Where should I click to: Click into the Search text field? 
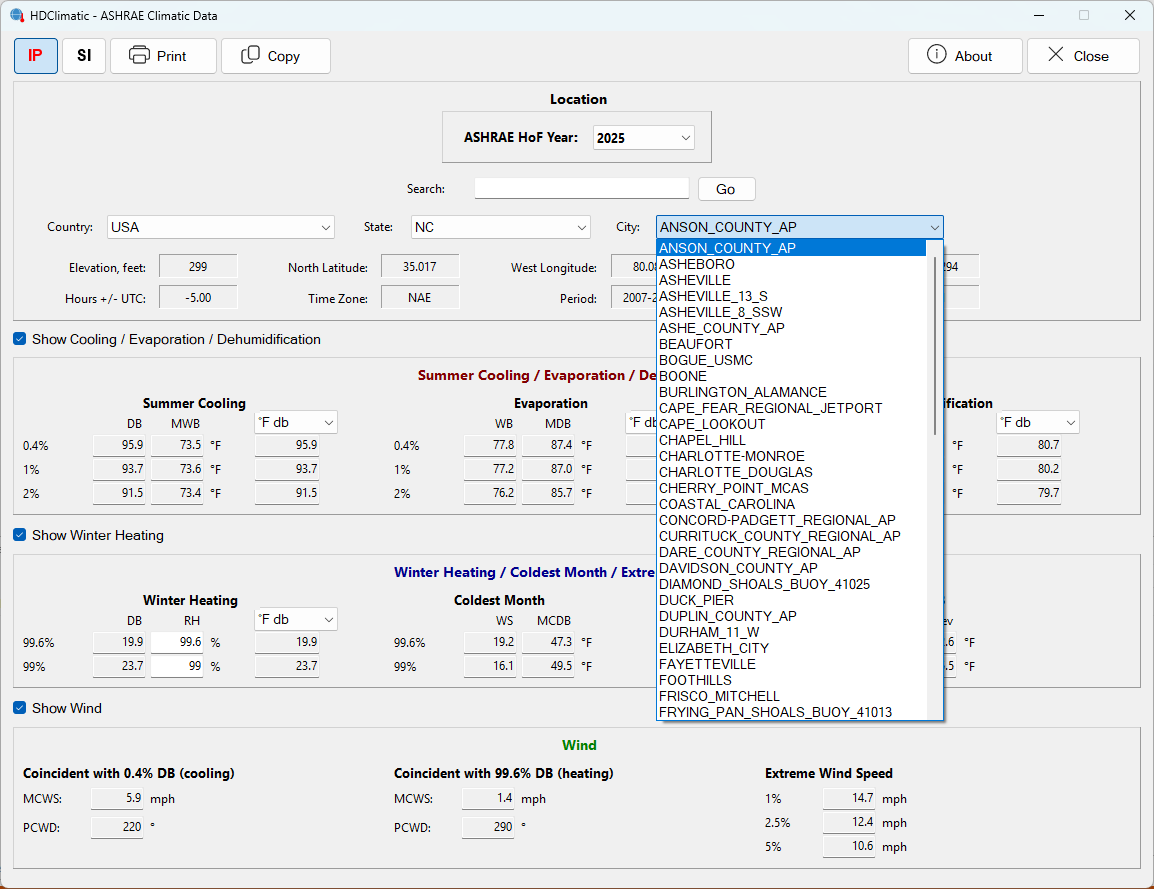(x=581, y=188)
